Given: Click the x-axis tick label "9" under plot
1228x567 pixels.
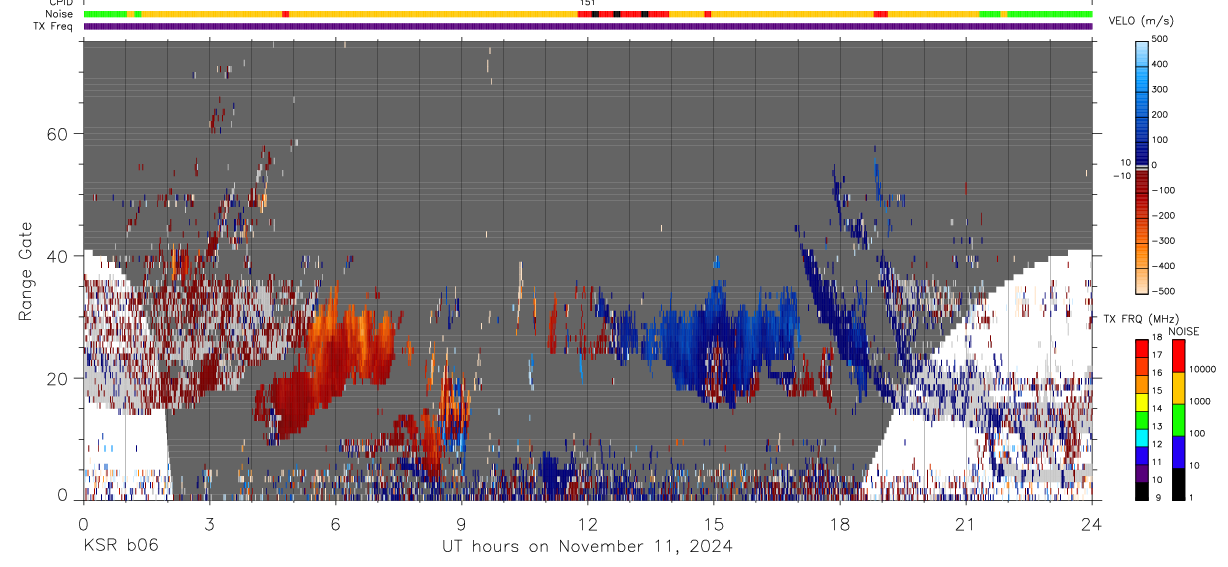Looking at the screenshot, I should pyautogui.click(x=461, y=524).
